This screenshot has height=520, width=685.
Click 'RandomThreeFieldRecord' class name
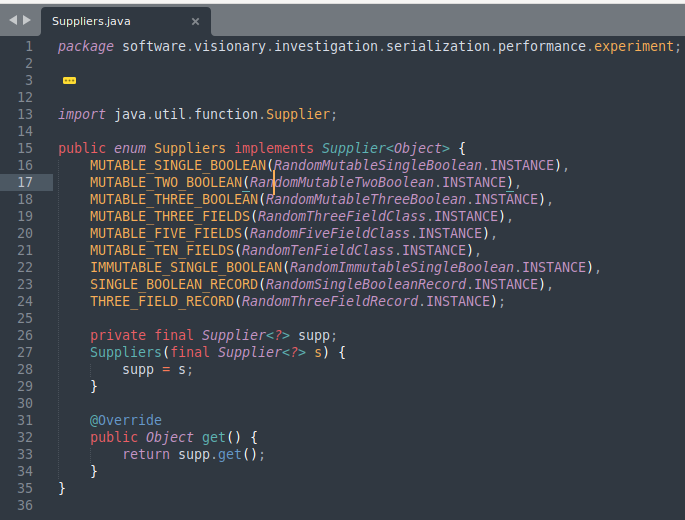pyautogui.click(x=330, y=302)
